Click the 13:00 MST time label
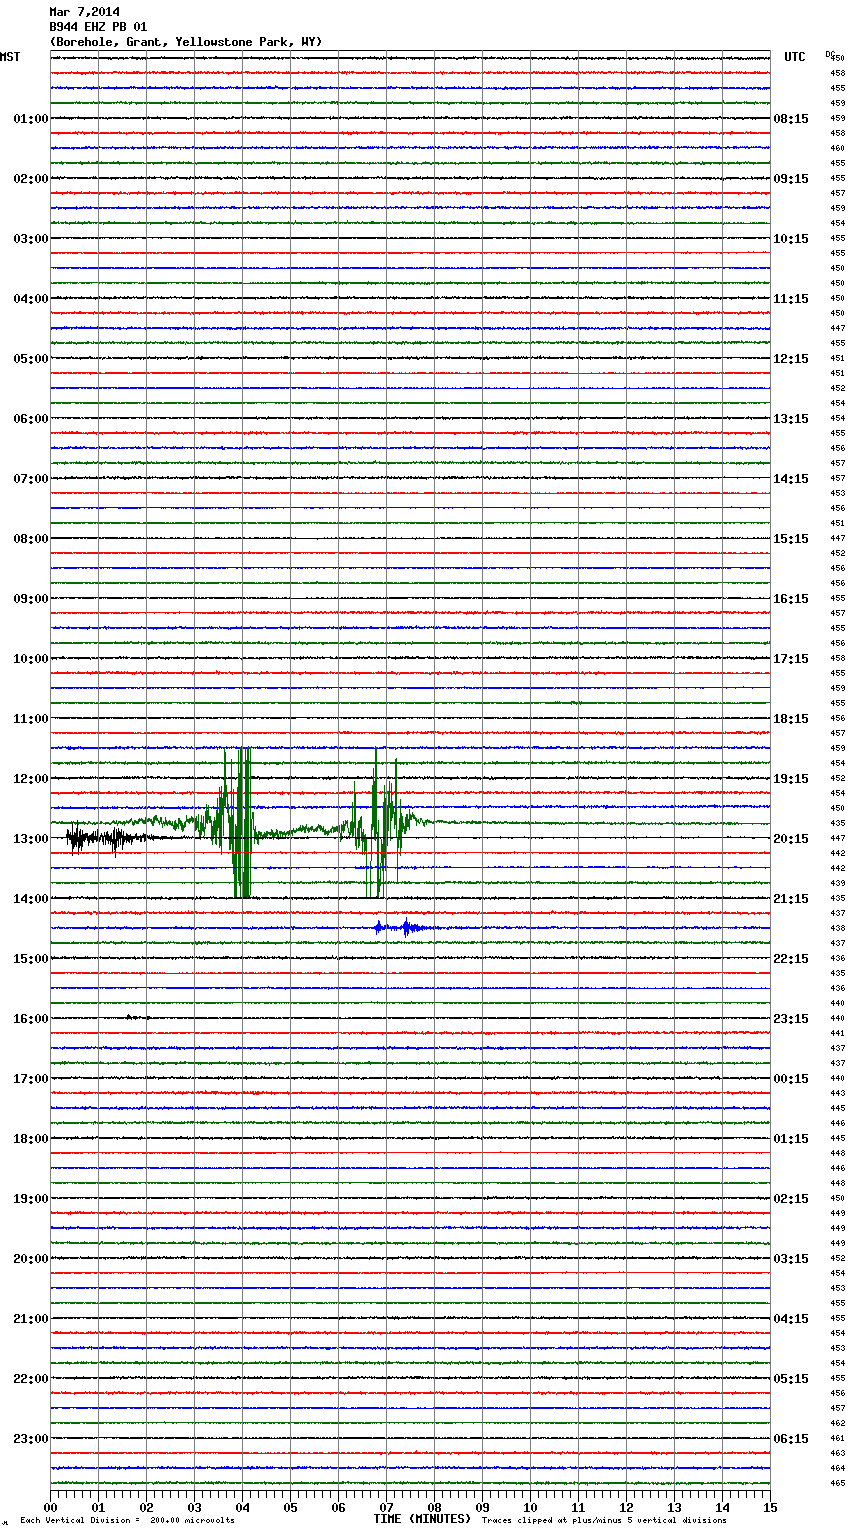Screen dimensions: 850x1534 coord(30,839)
